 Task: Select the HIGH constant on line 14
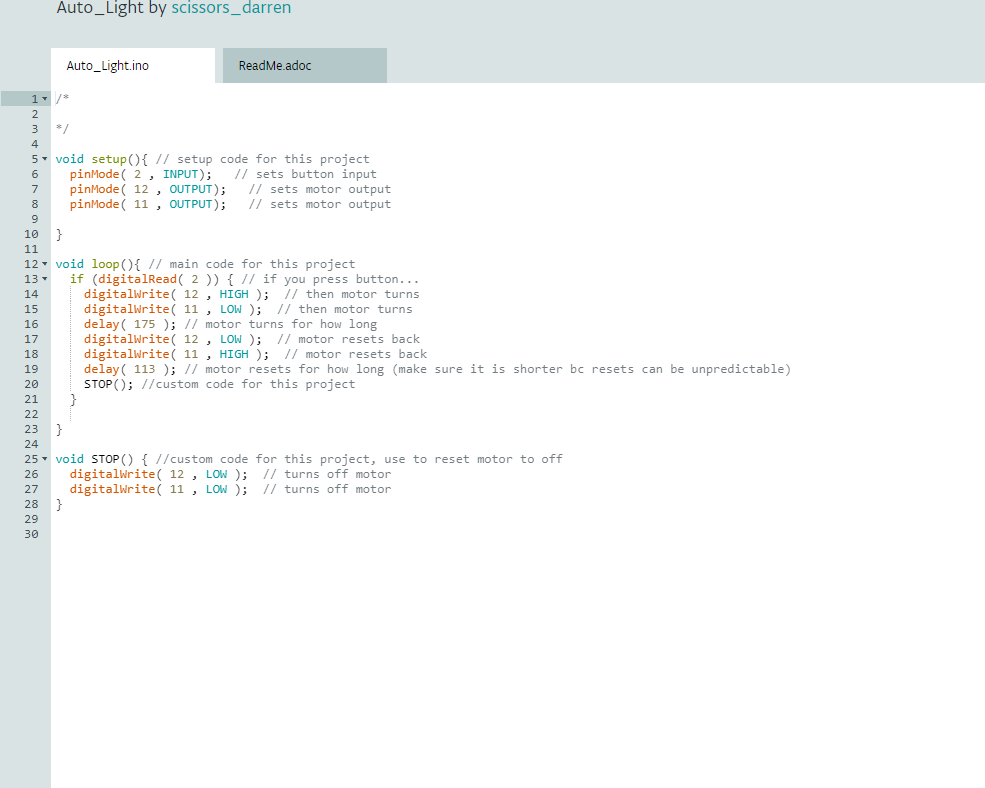point(233,293)
